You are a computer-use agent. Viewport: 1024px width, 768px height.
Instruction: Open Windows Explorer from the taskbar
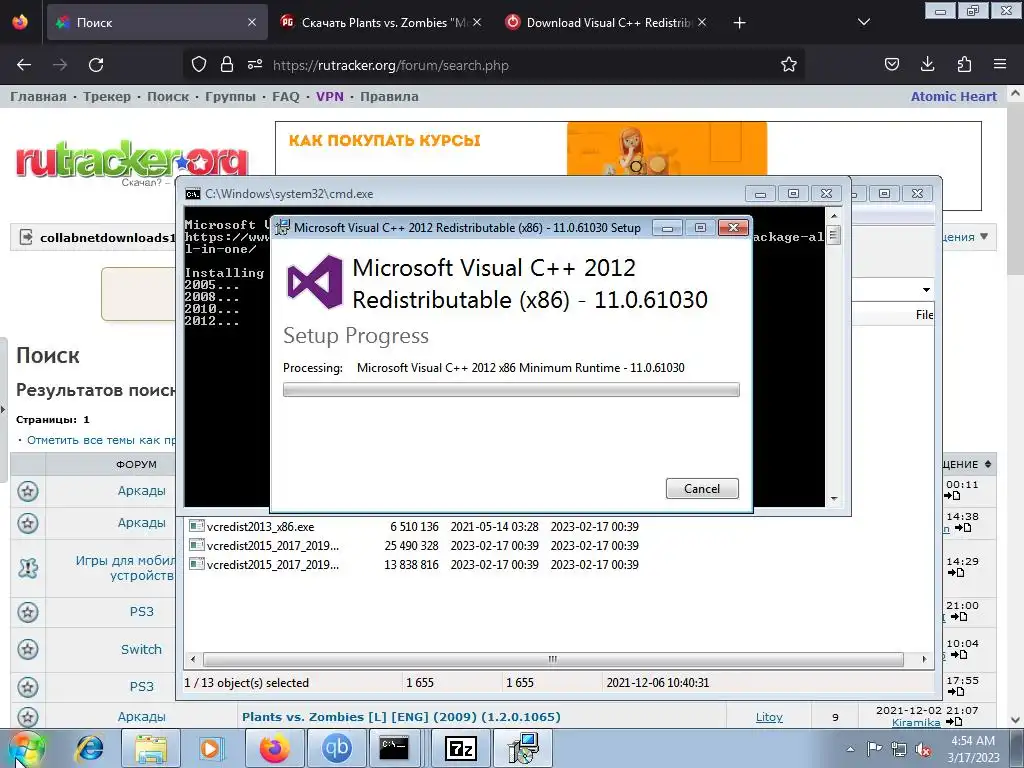[x=150, y=748]
